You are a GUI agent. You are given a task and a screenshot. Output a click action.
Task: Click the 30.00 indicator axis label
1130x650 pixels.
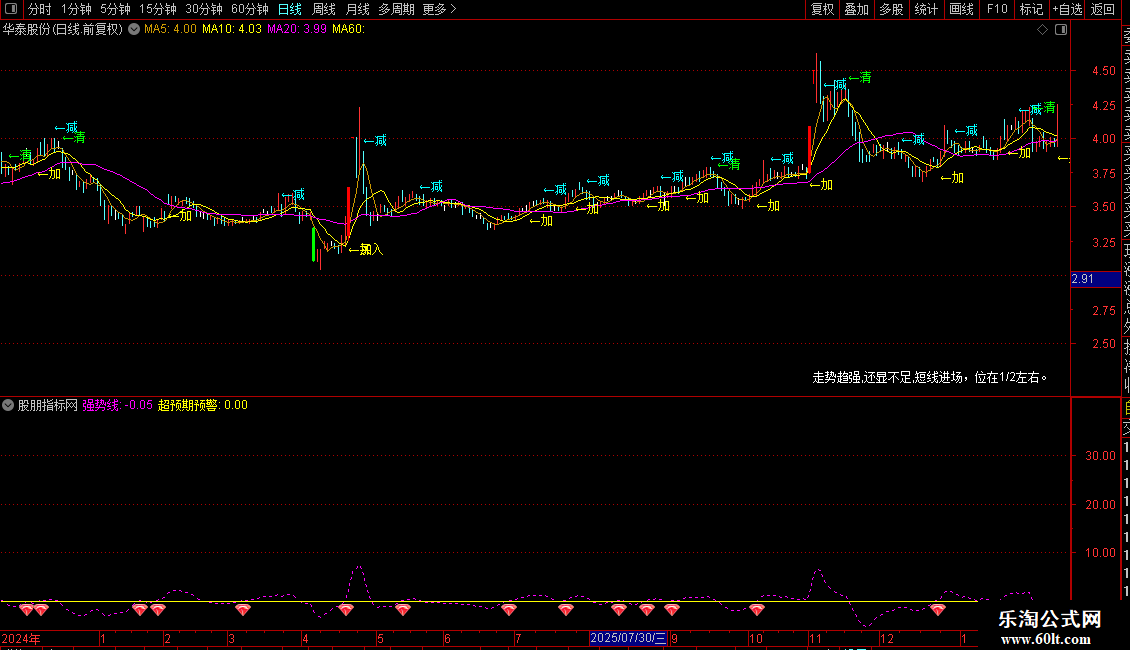click(1100, 455)
